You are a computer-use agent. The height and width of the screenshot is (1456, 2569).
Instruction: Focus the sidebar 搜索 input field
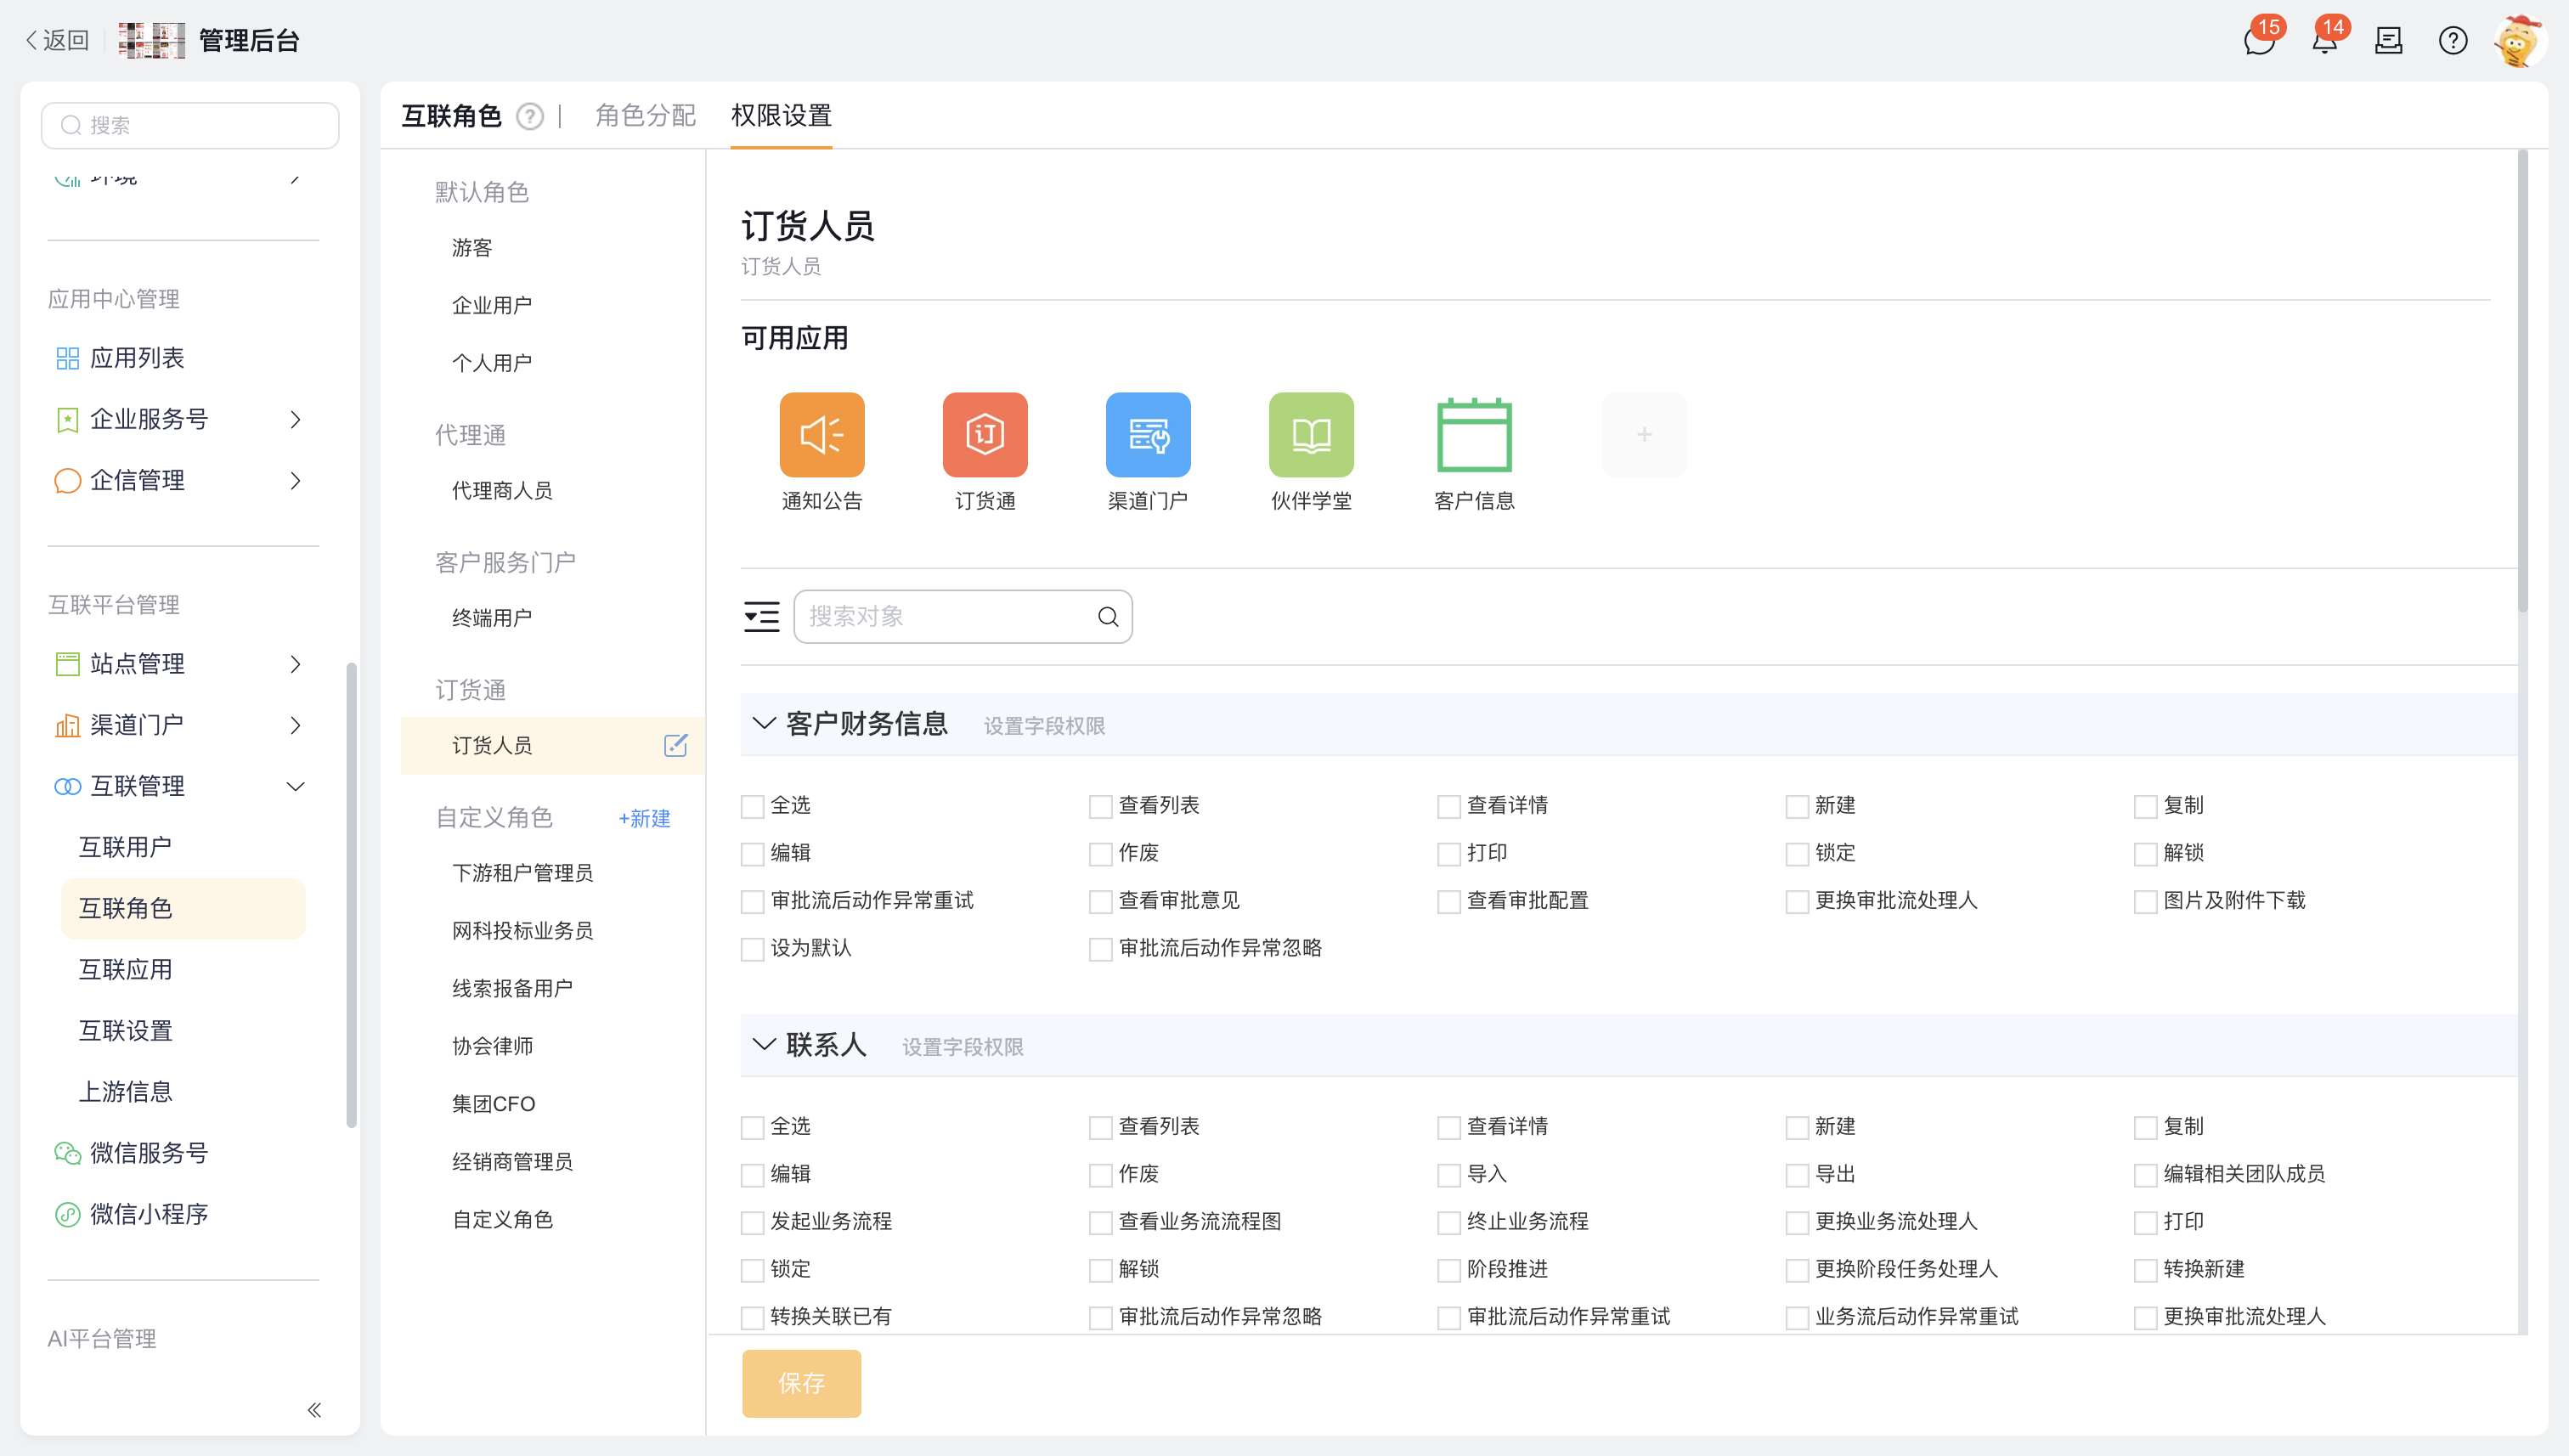pos(190,125)
